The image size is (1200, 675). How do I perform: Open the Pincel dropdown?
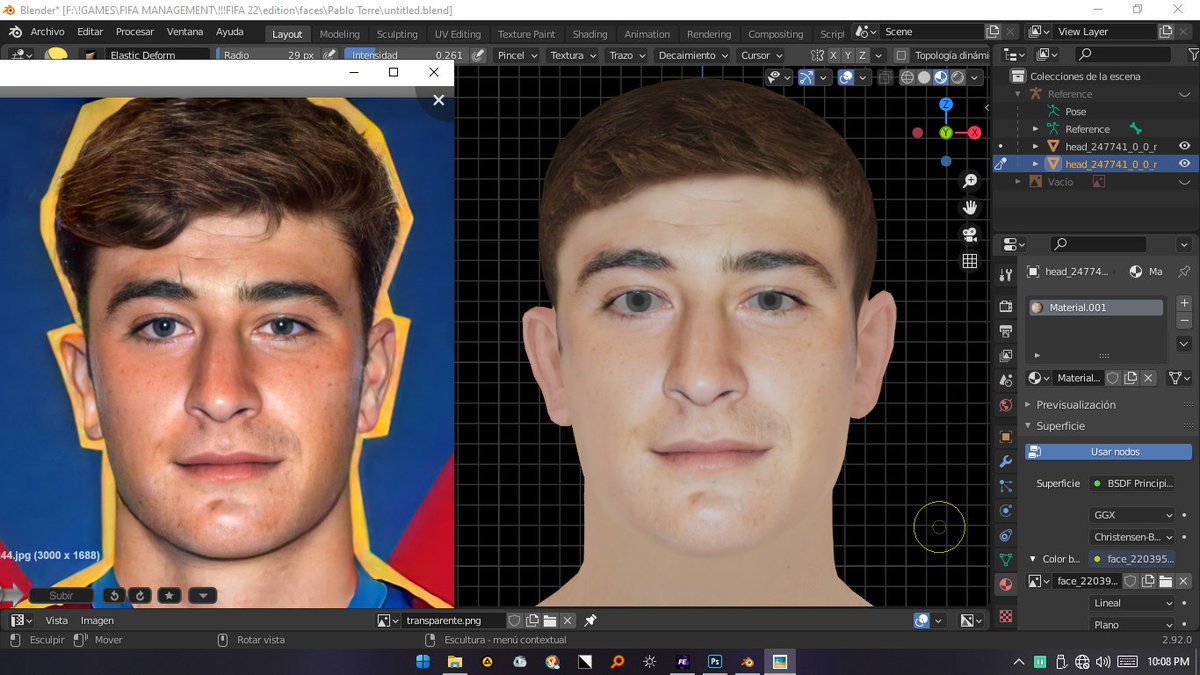517,55
